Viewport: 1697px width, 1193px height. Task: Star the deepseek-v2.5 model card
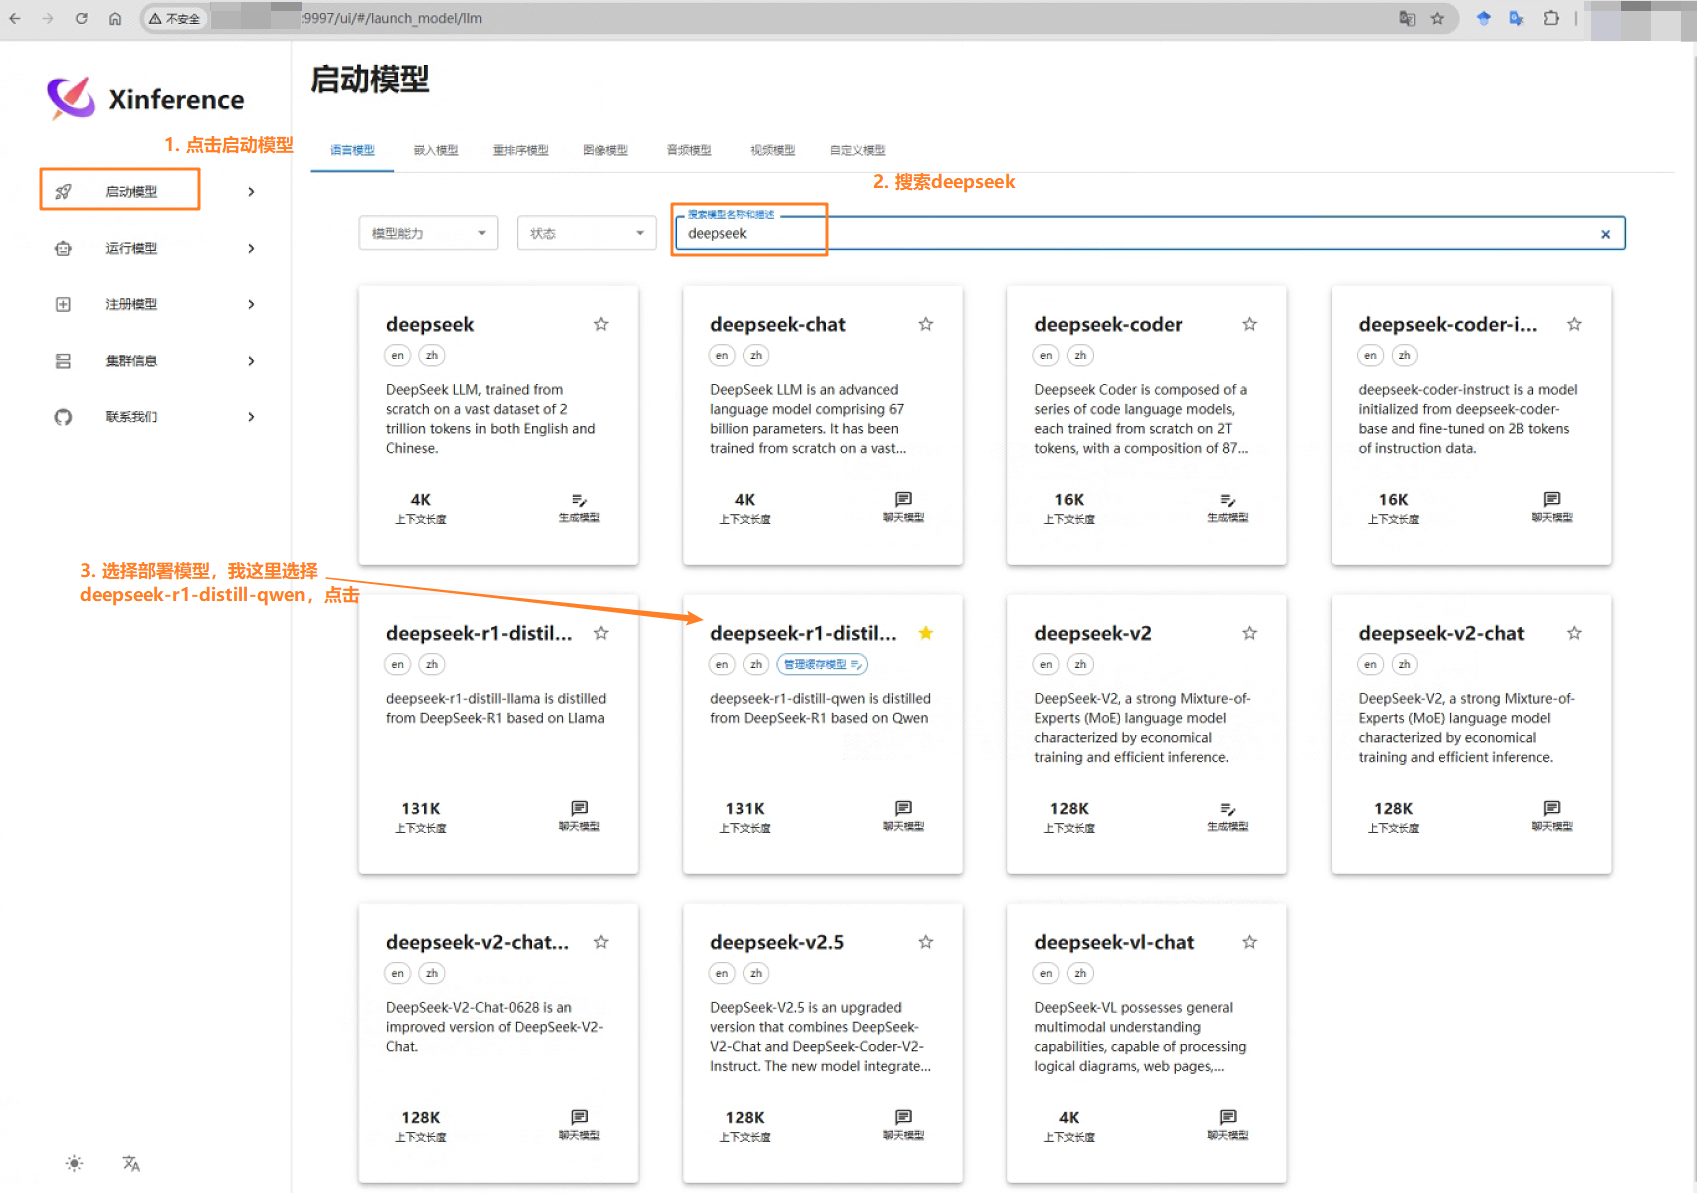[x=926, y=942]
